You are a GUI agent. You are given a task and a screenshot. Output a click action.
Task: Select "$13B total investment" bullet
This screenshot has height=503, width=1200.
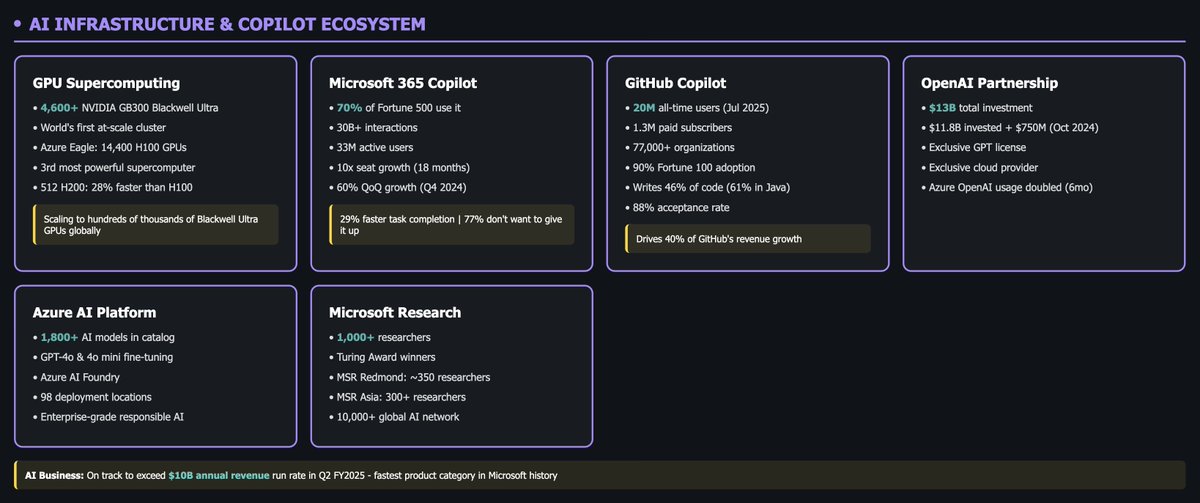pyautogui.click(x=977, y=107)
